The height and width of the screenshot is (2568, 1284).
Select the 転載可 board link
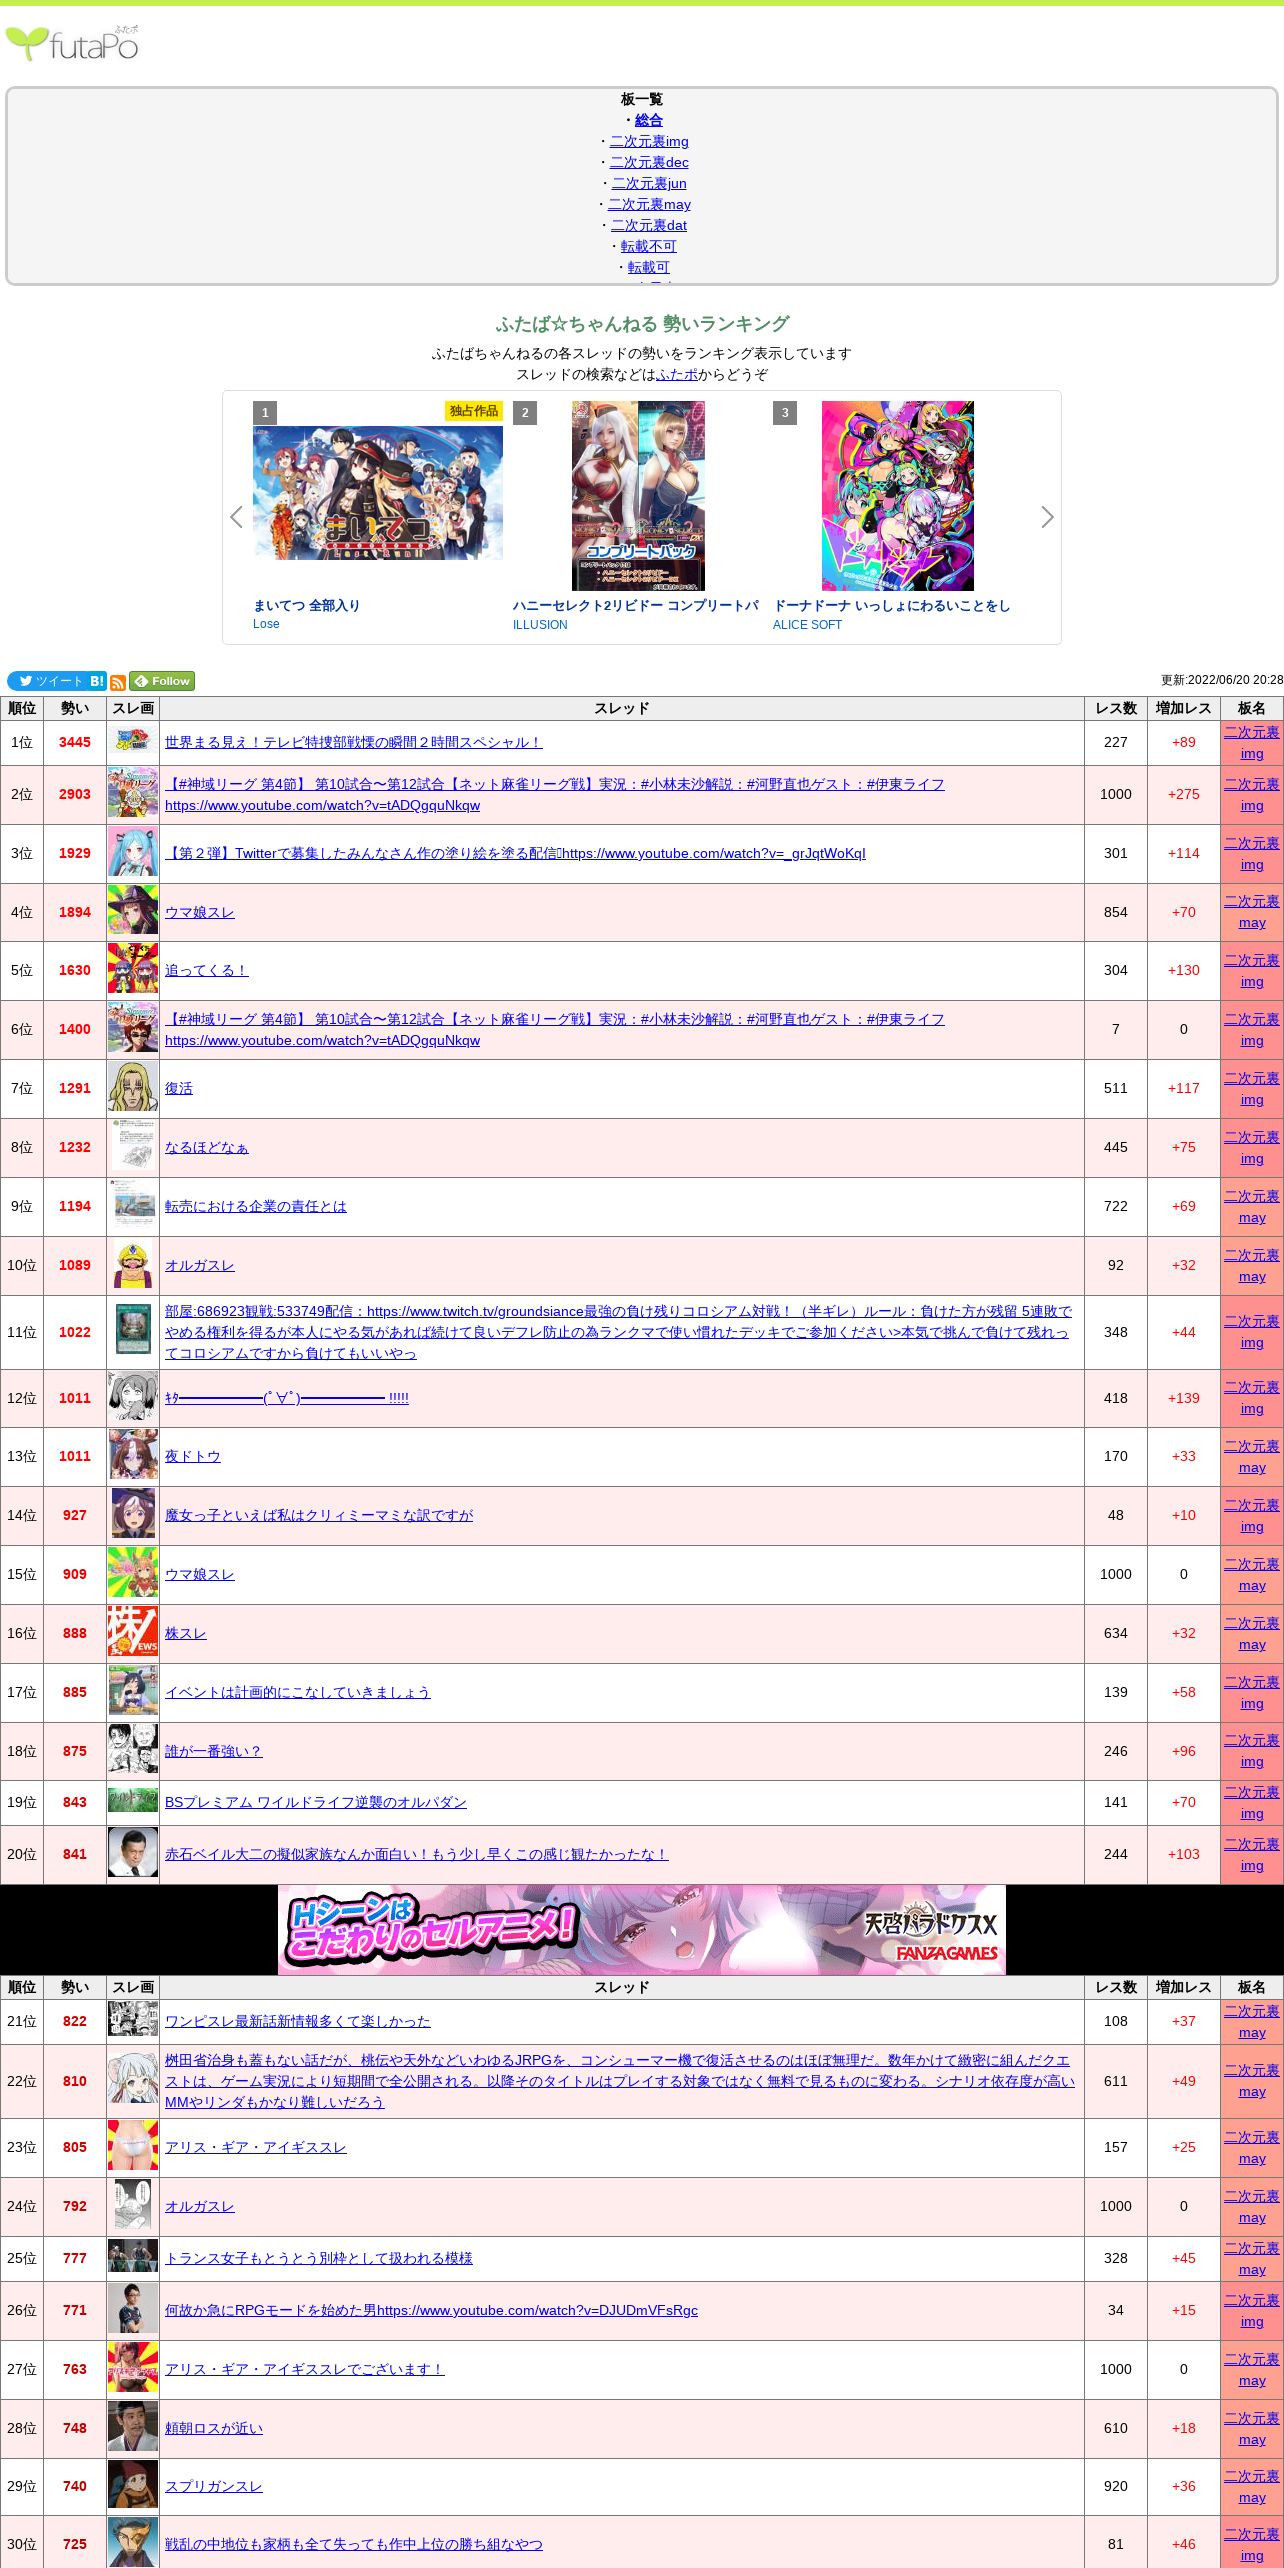click(x=649, y=267)
